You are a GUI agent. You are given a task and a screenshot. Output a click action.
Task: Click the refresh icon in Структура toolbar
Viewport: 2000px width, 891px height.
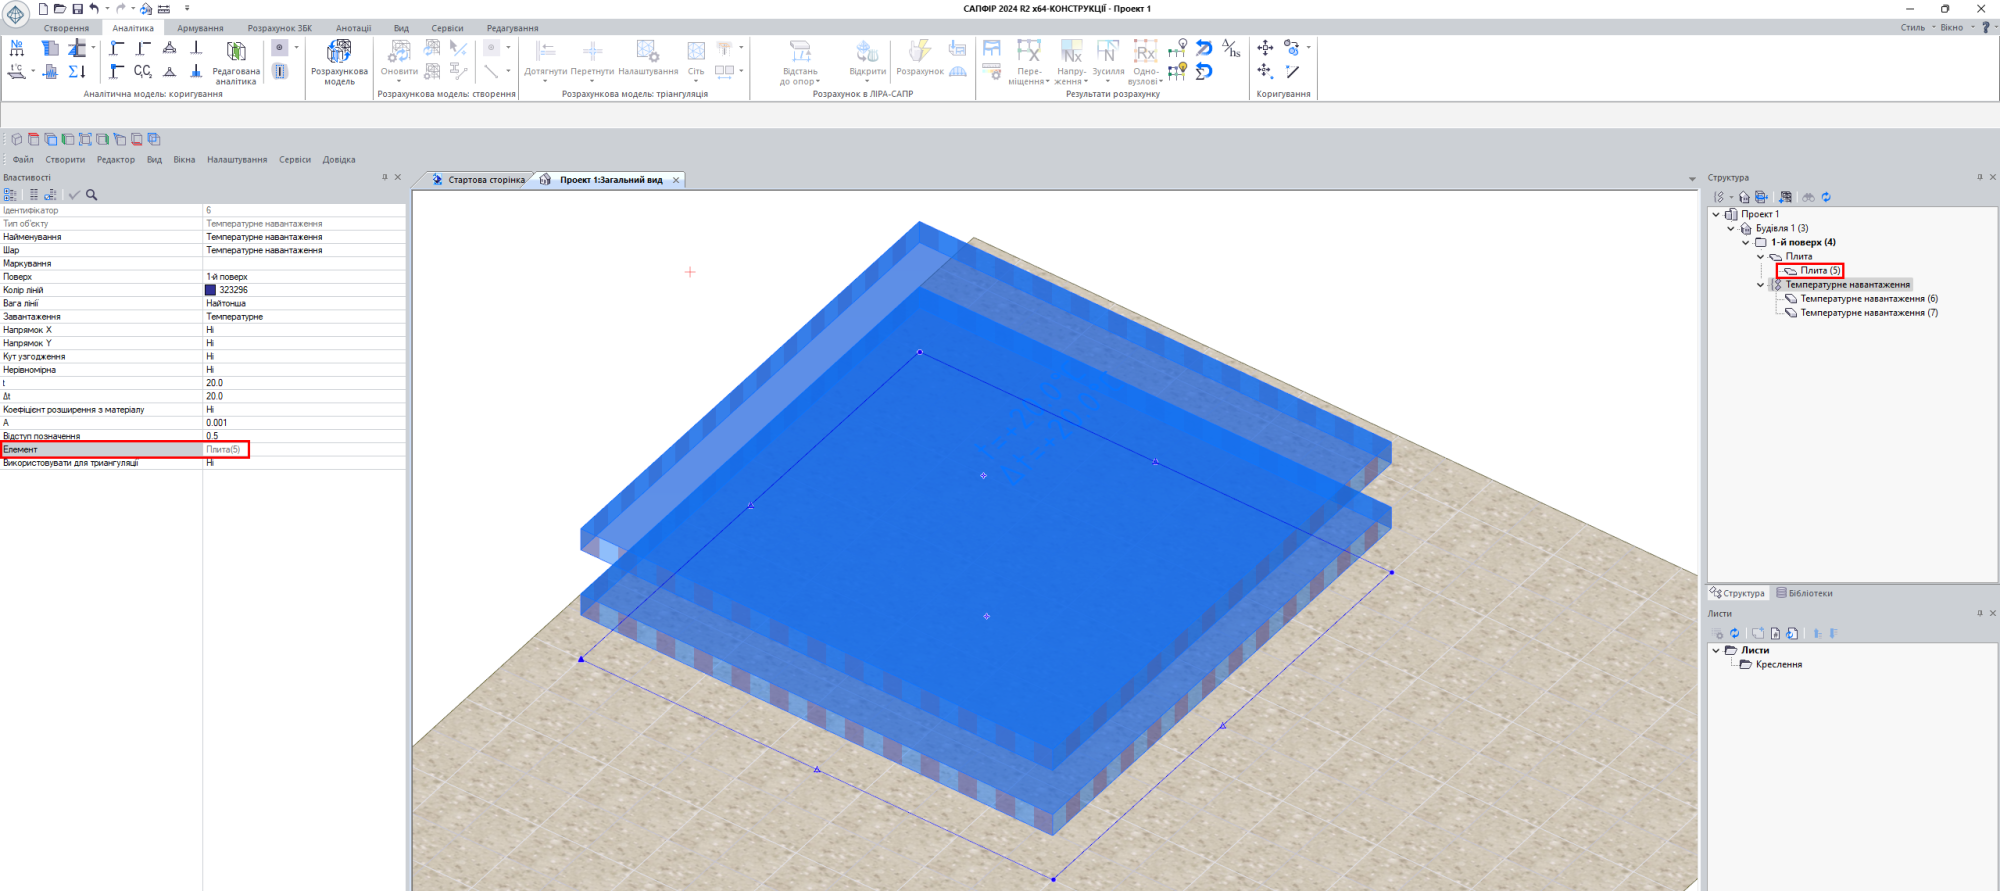pos(1826,197)
